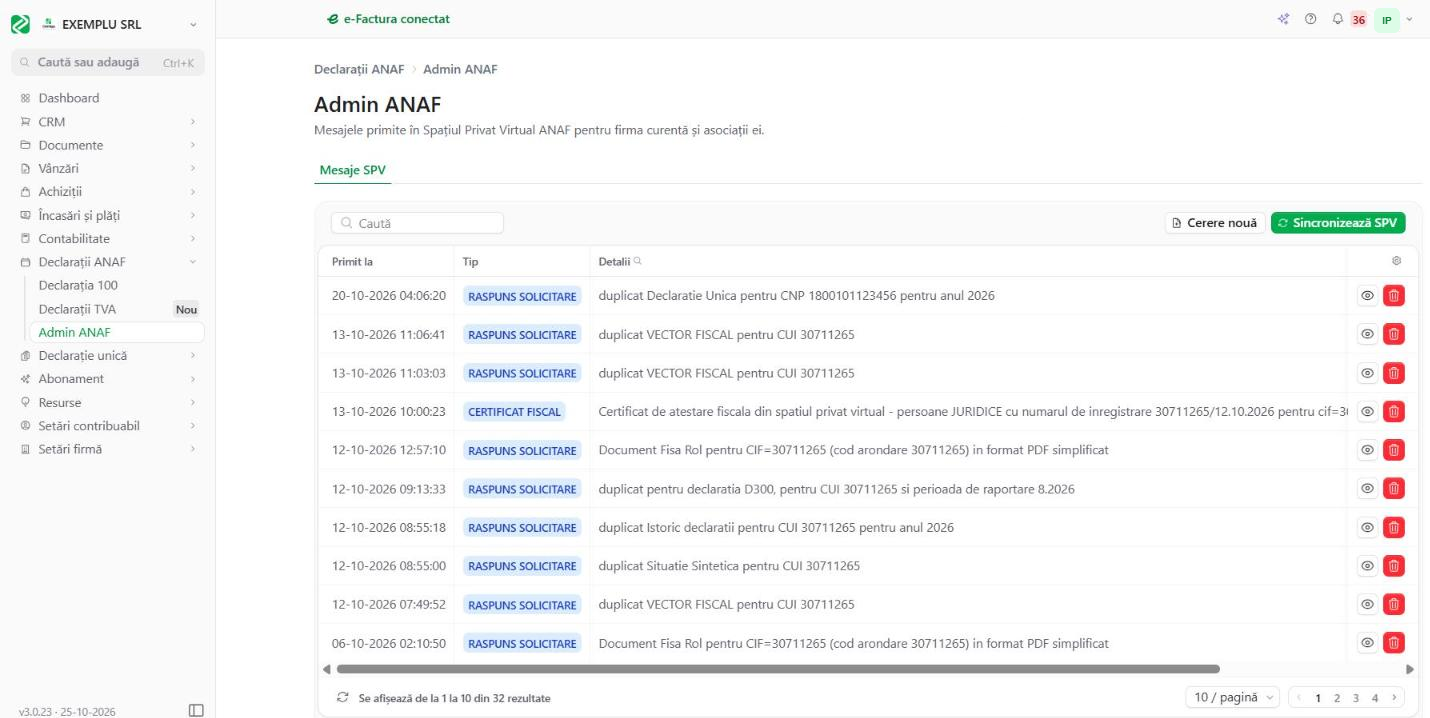
Task: Delete the D300 declaration duplicate message
Action: [1393, 489]
